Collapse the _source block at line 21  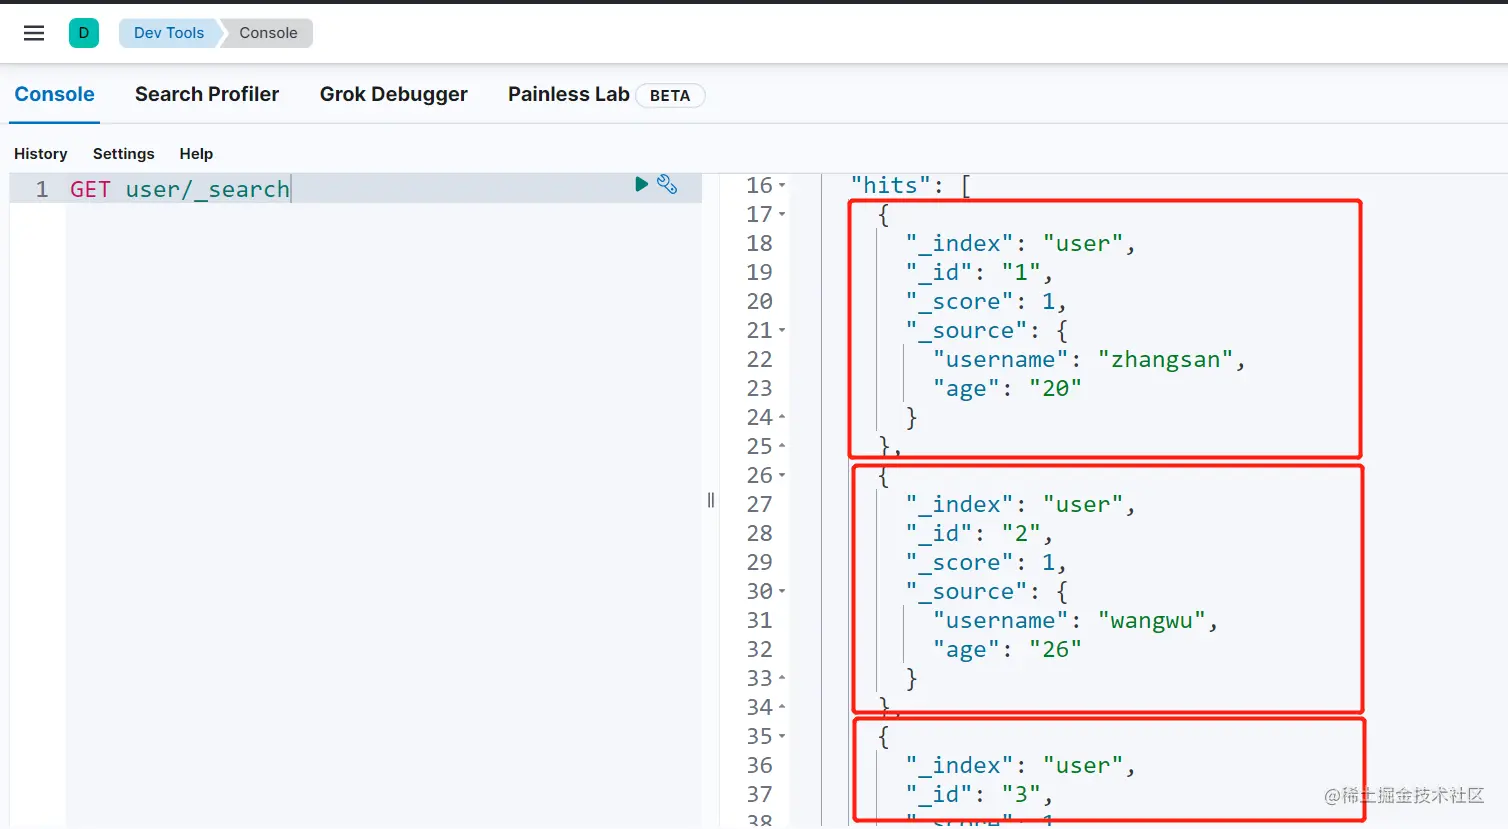(782, 331)
